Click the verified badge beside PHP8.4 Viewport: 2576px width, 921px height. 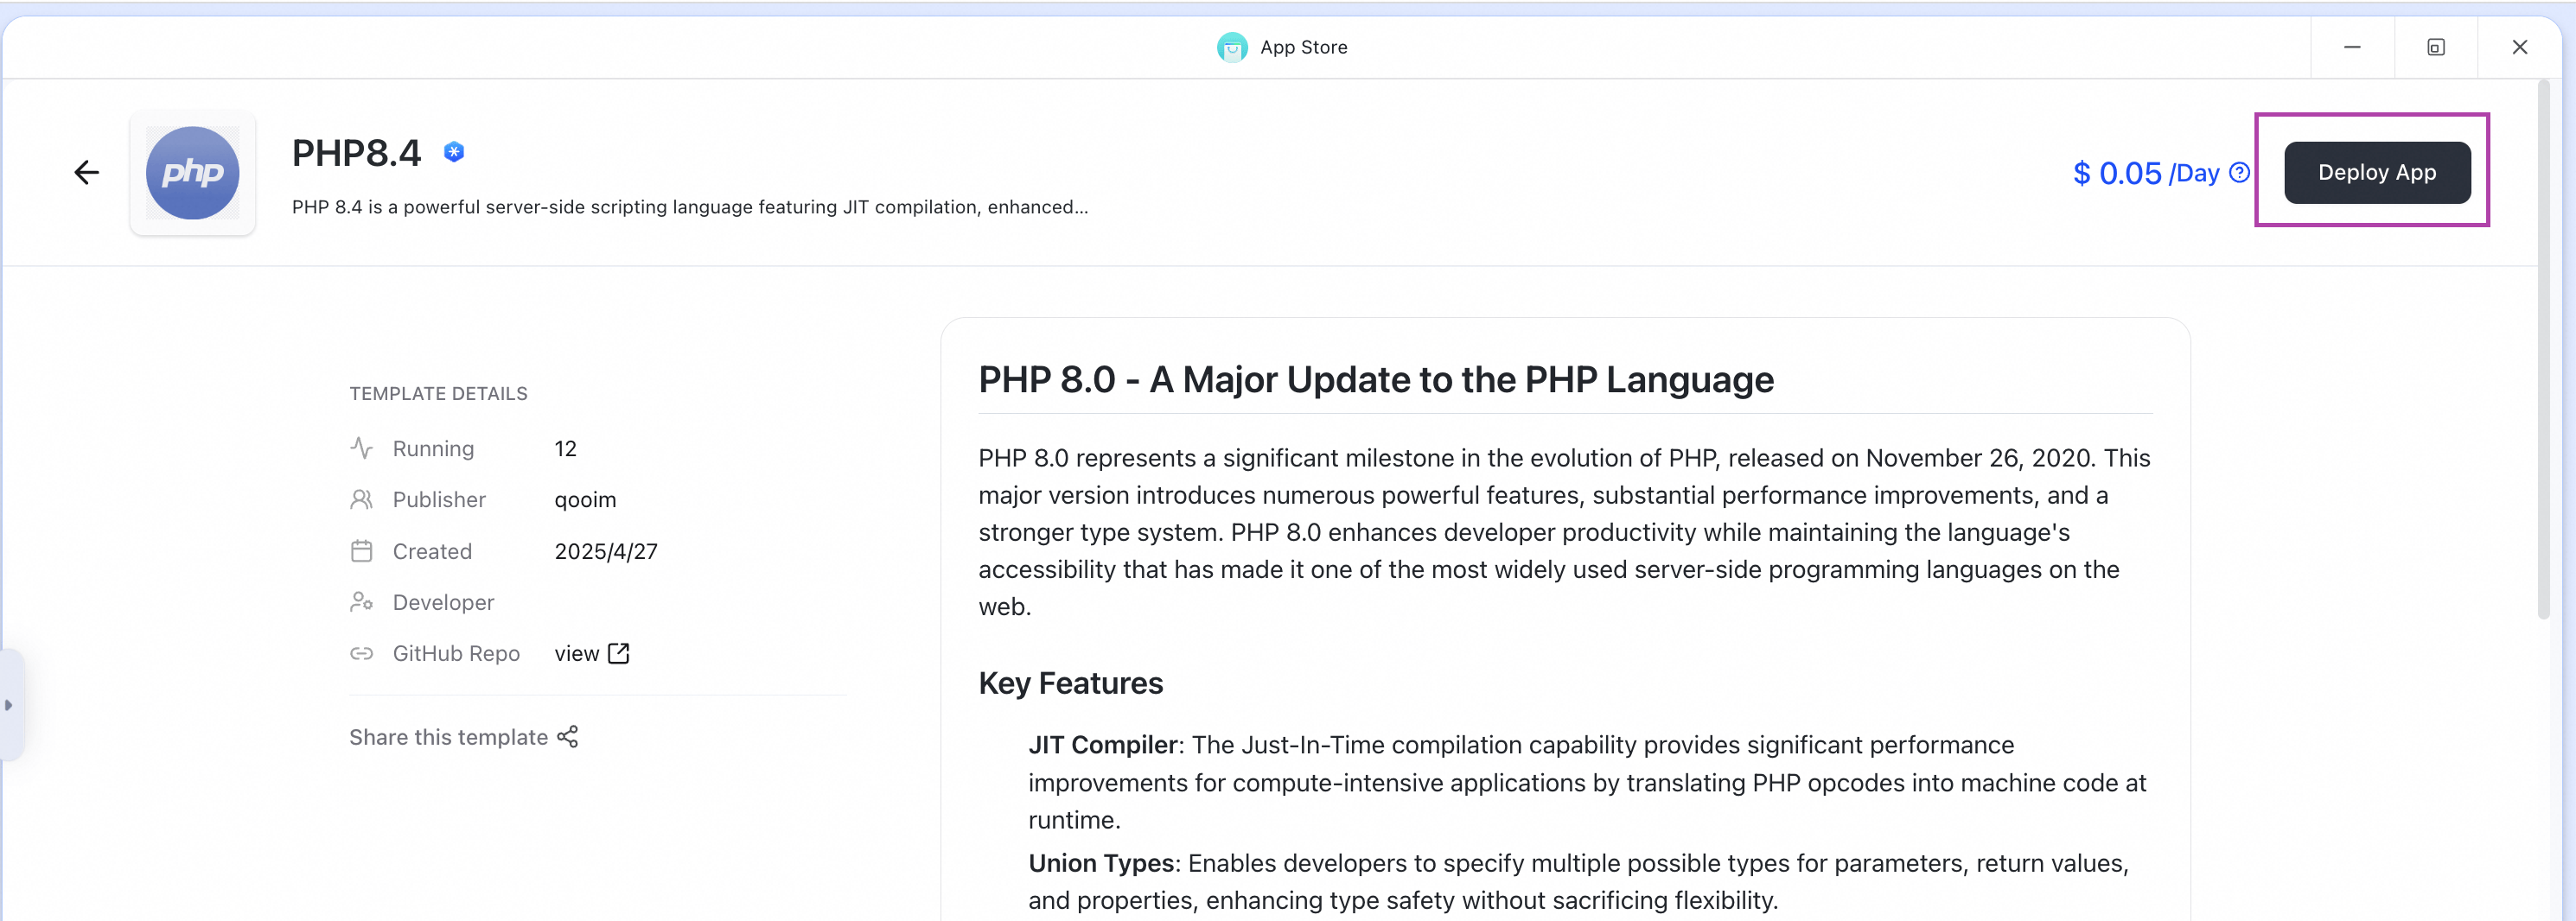click(454, 152)
